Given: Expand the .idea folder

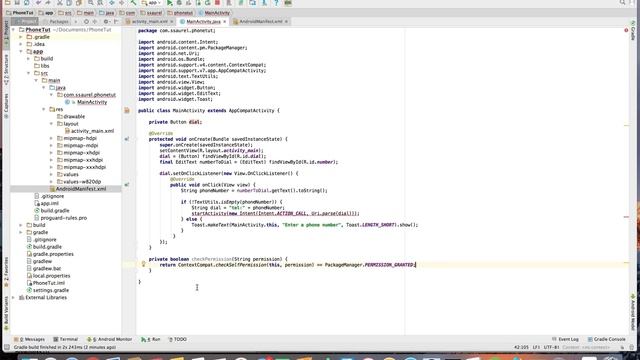Looking at the screenshot, I should pyautogui.click(x=21, y=44).
